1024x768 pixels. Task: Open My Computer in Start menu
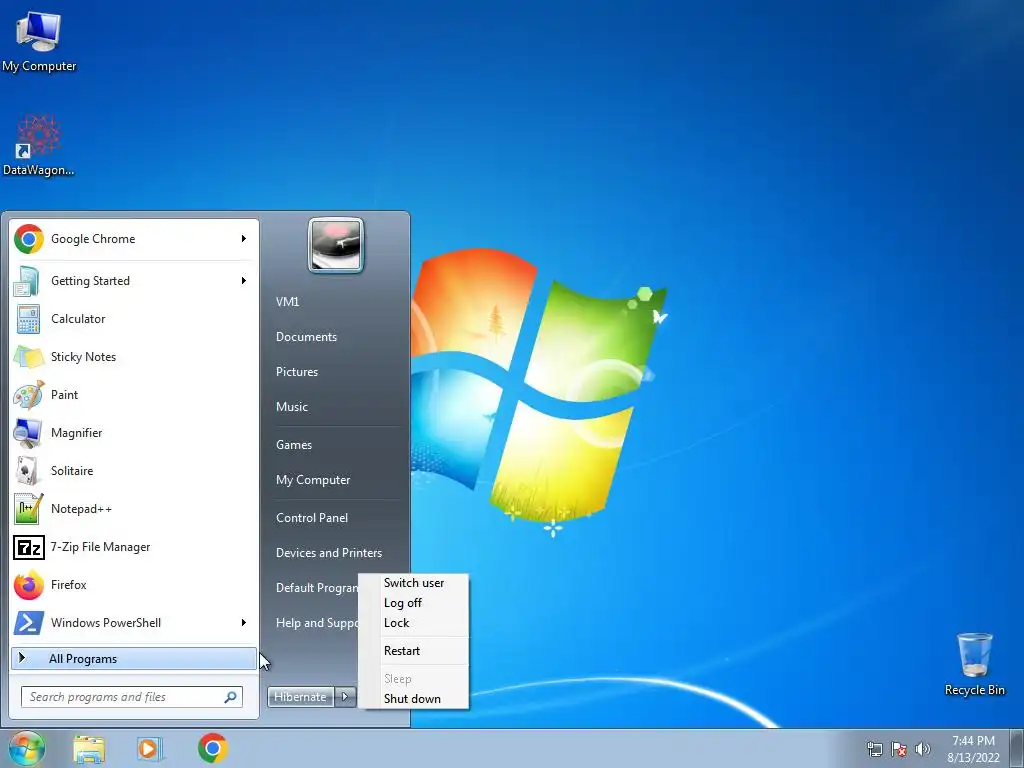[x=313, y=480]
